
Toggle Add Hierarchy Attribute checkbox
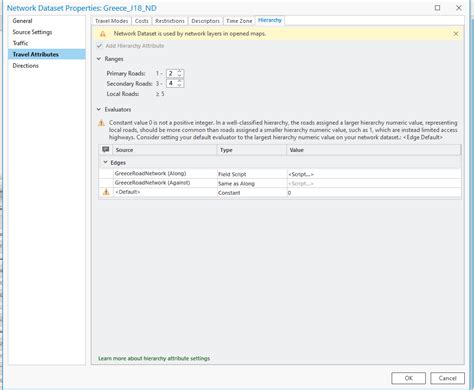99,46
